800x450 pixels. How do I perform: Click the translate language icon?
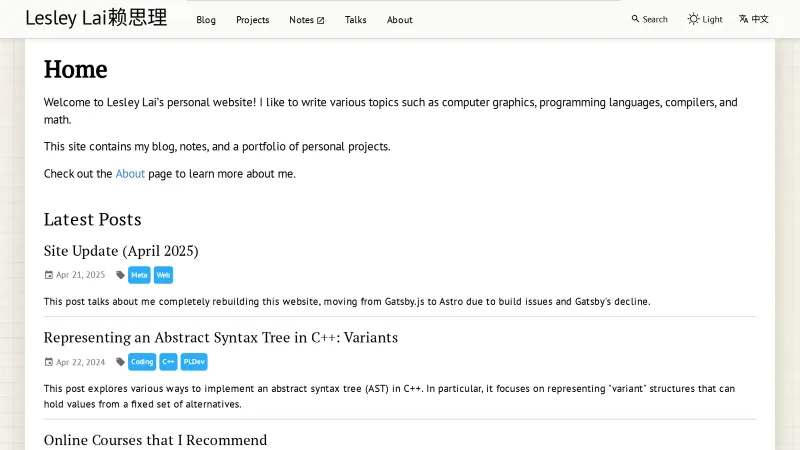744,19
